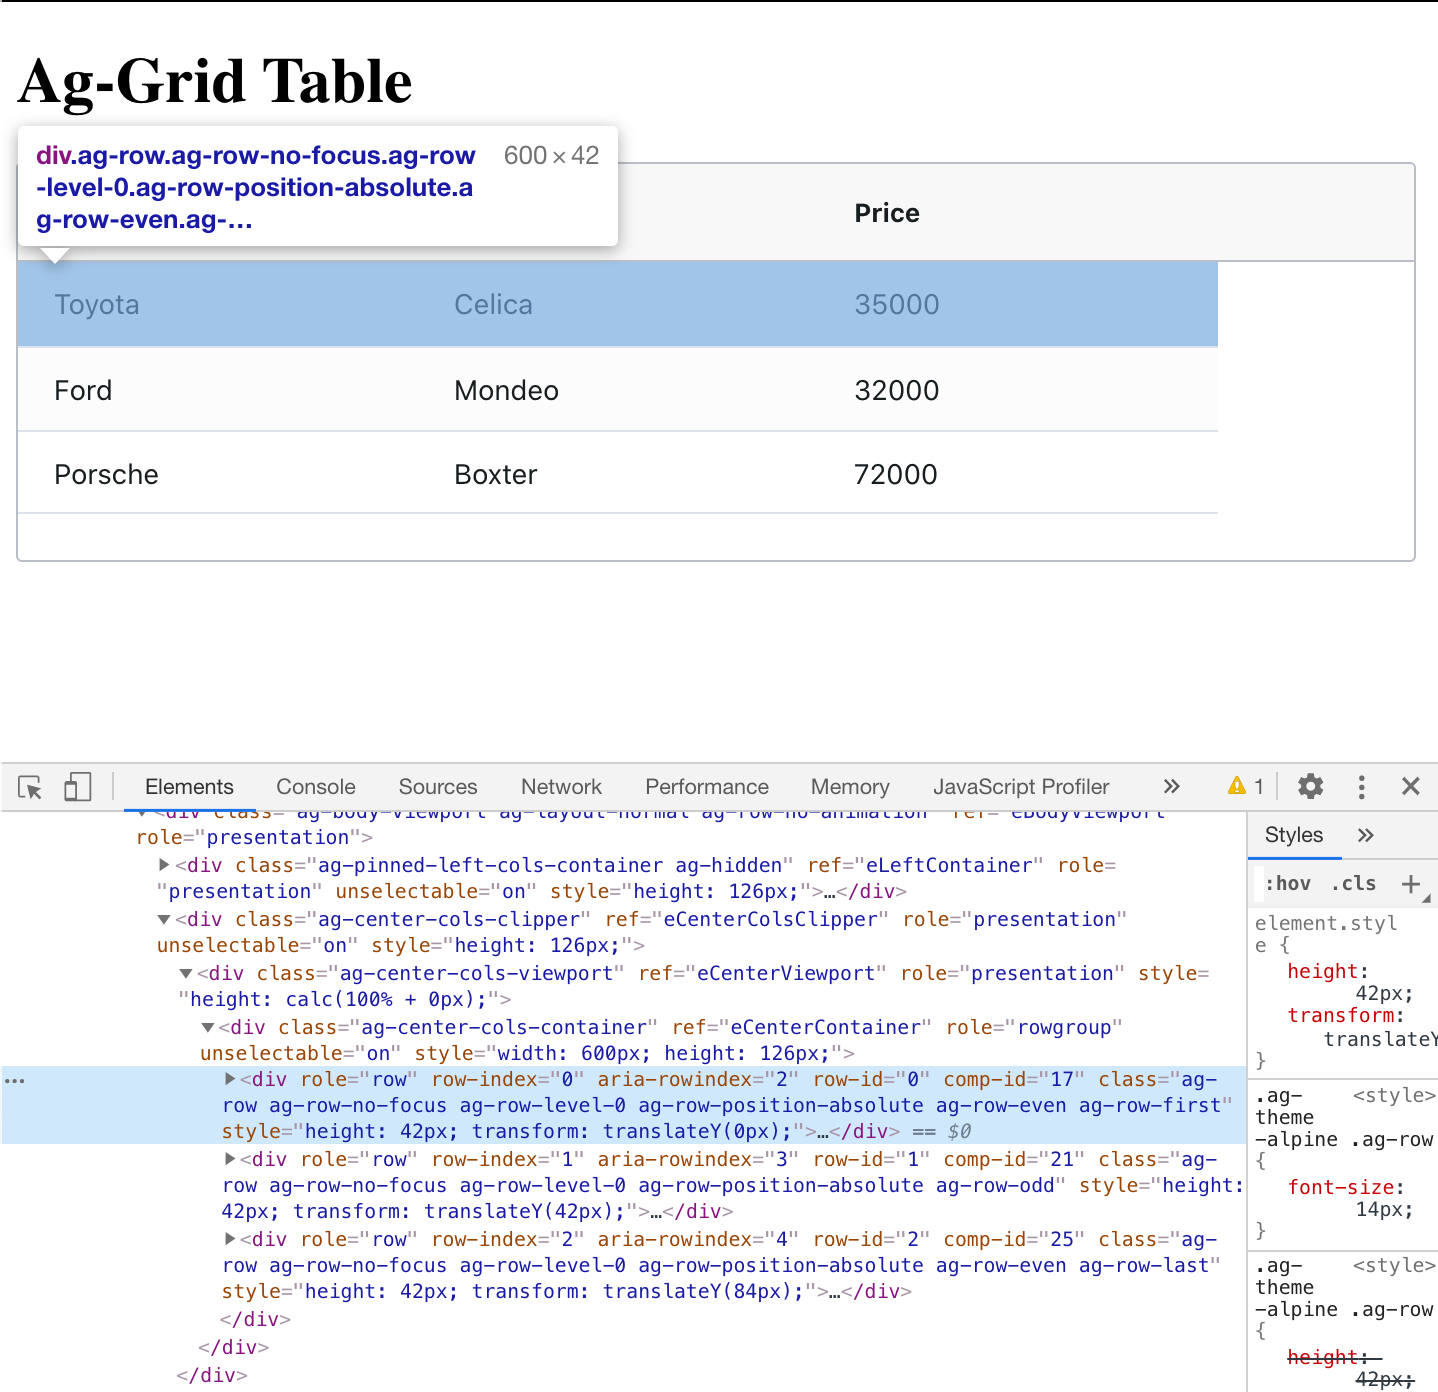Toggle the :hov element state panel
This screenshot has width=1438, height=1392.
click(1288, 883)
